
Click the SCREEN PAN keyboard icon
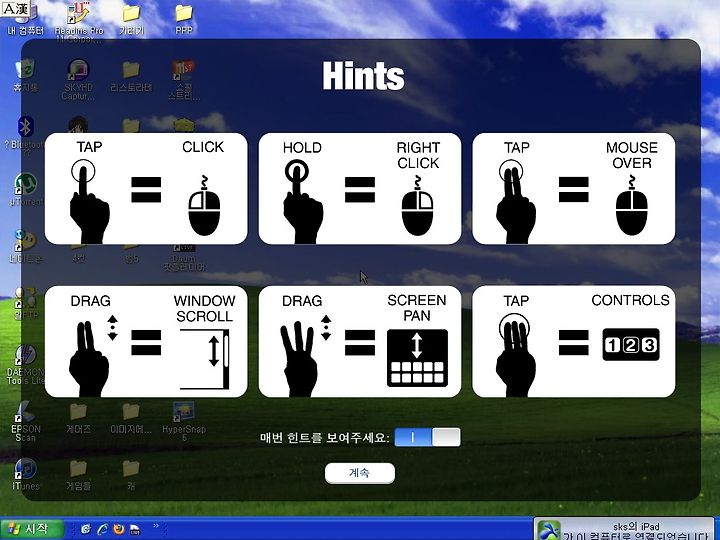417,358
